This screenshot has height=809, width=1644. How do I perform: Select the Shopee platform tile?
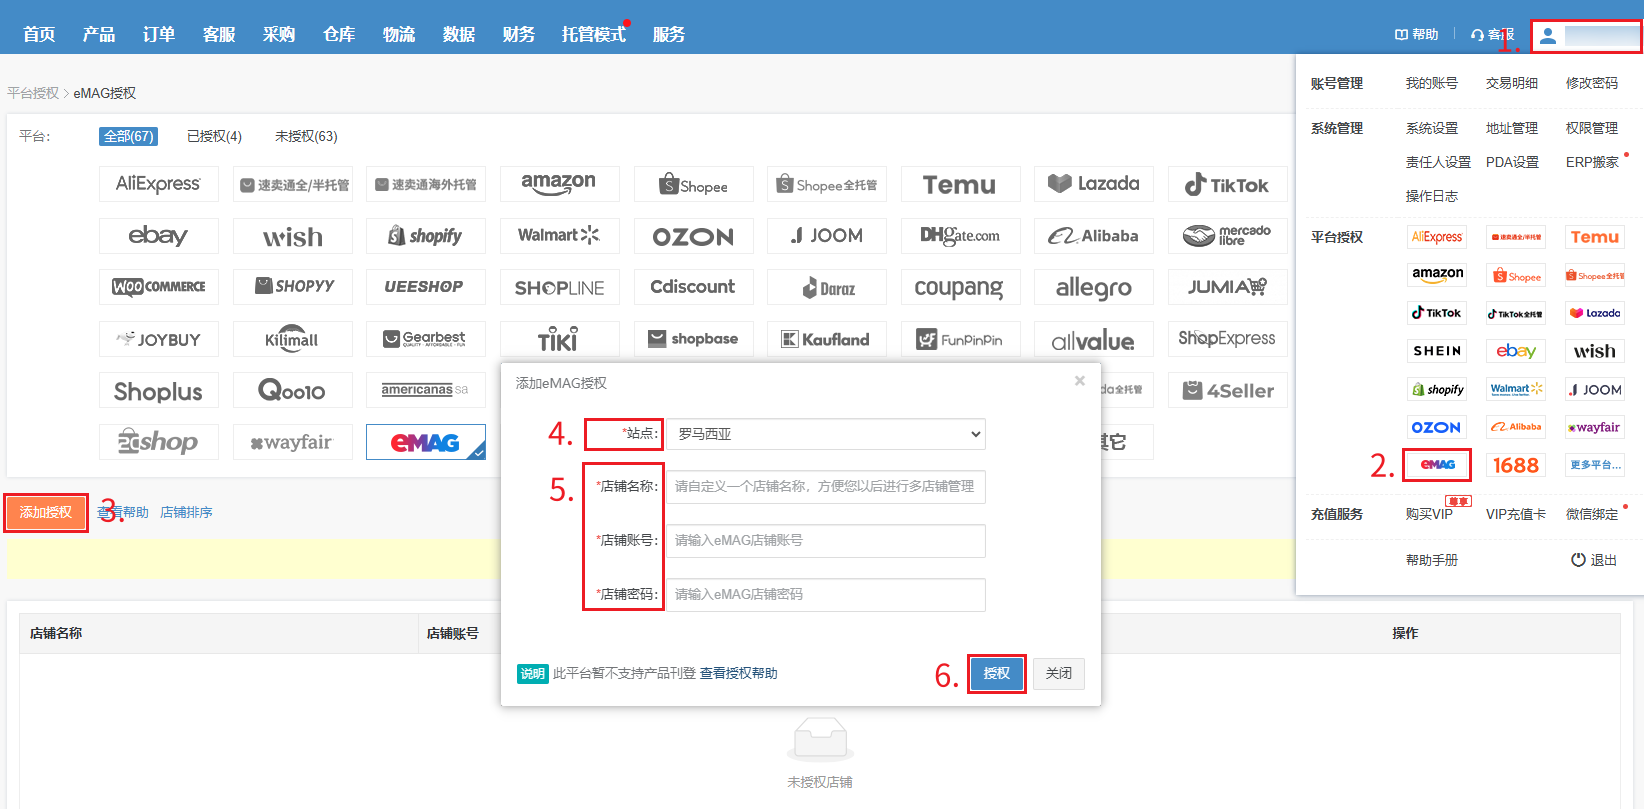[x=693, y=184]
